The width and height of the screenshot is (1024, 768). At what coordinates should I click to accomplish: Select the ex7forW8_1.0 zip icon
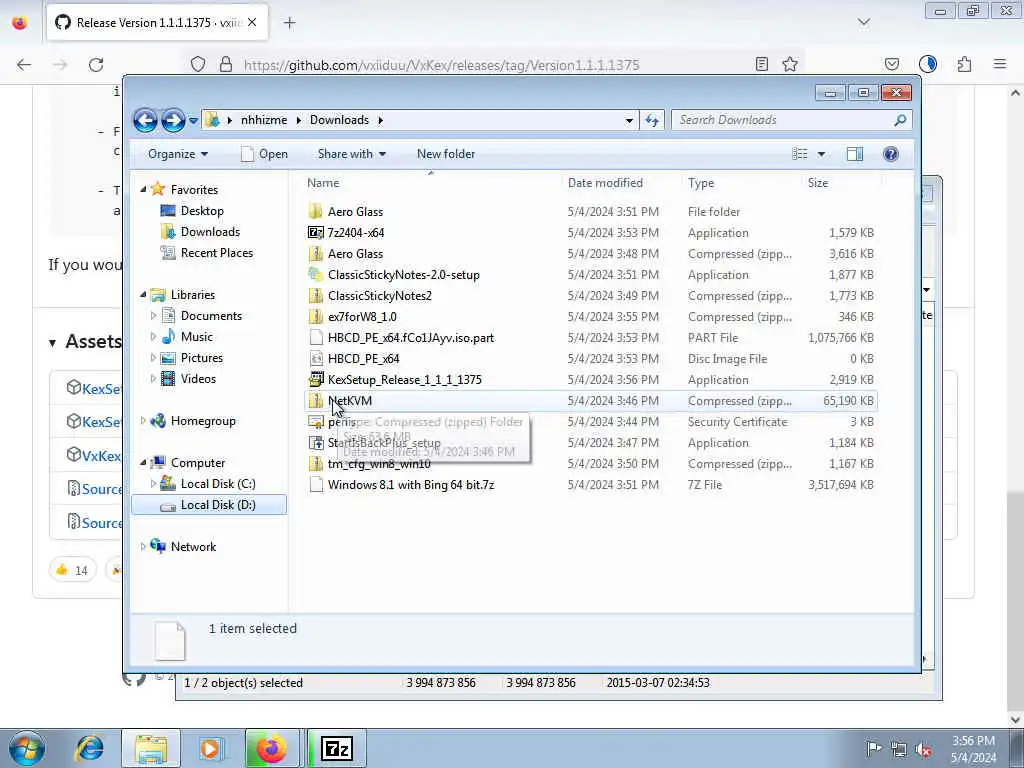[316, 317]
